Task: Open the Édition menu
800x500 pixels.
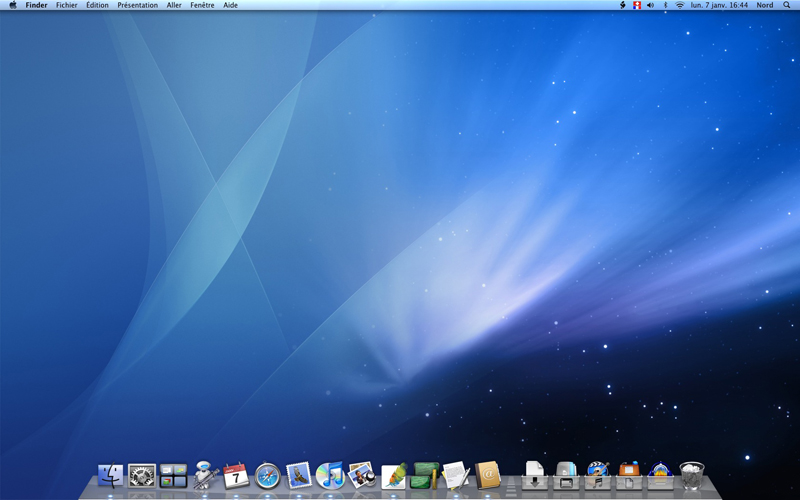Action: (x=97, y=5)
